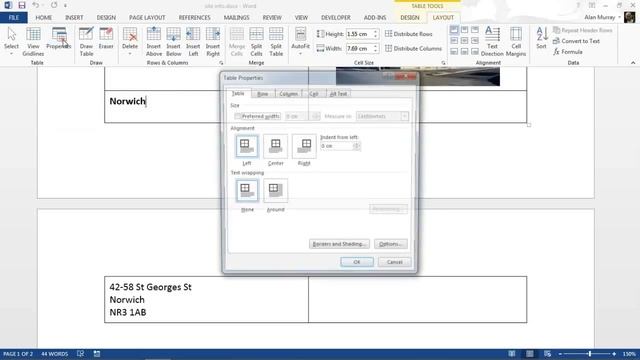Click the zoom slider handle
The image size is (640, 360).
pyautogui.click(x=589, y=354)
